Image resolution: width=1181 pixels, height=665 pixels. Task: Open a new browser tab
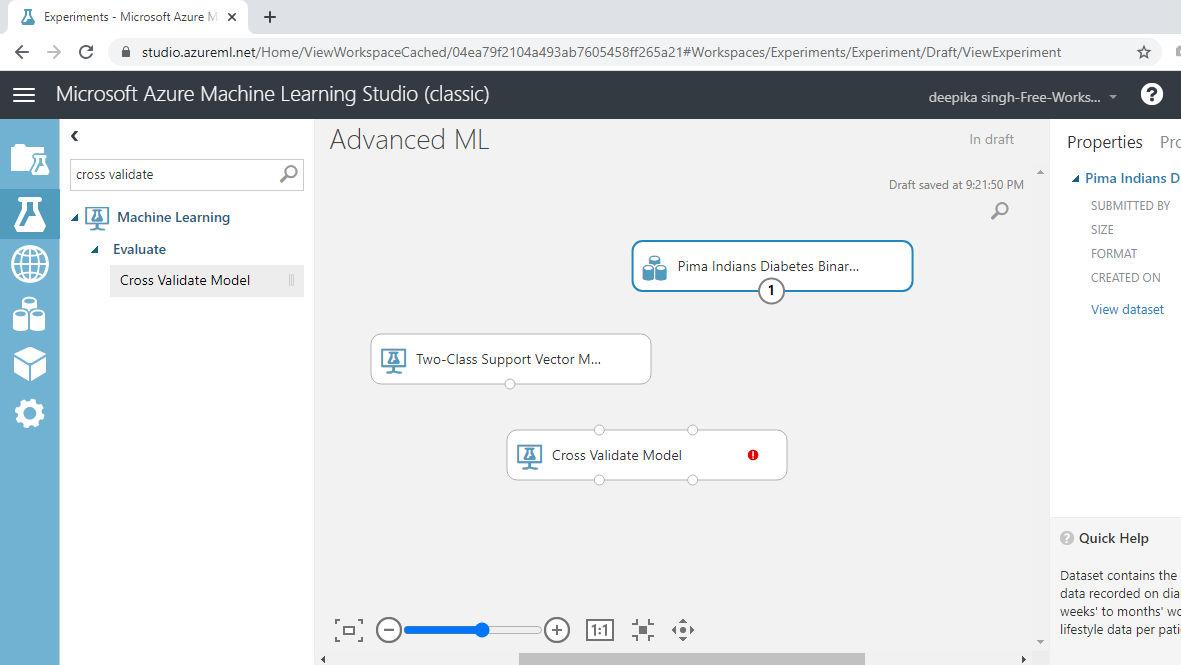pos(270,17)
